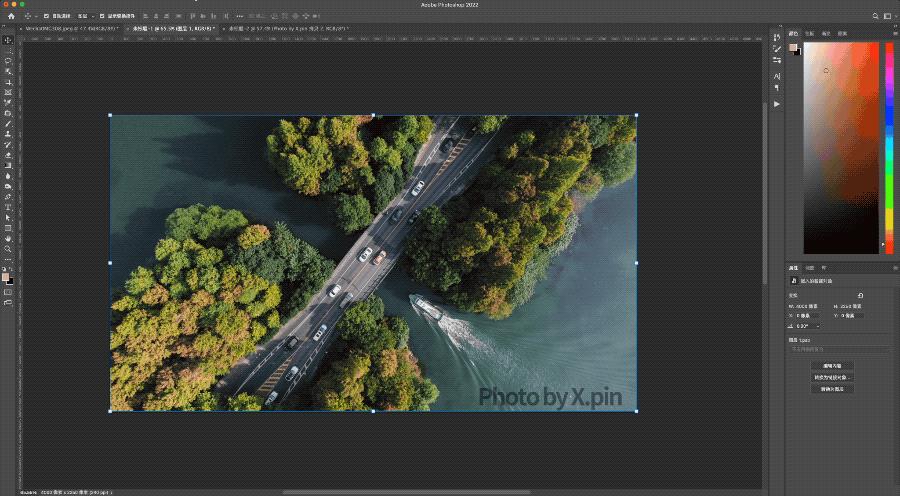Switch to the first document tab
The image size is (900, 496).
point(70,28)
